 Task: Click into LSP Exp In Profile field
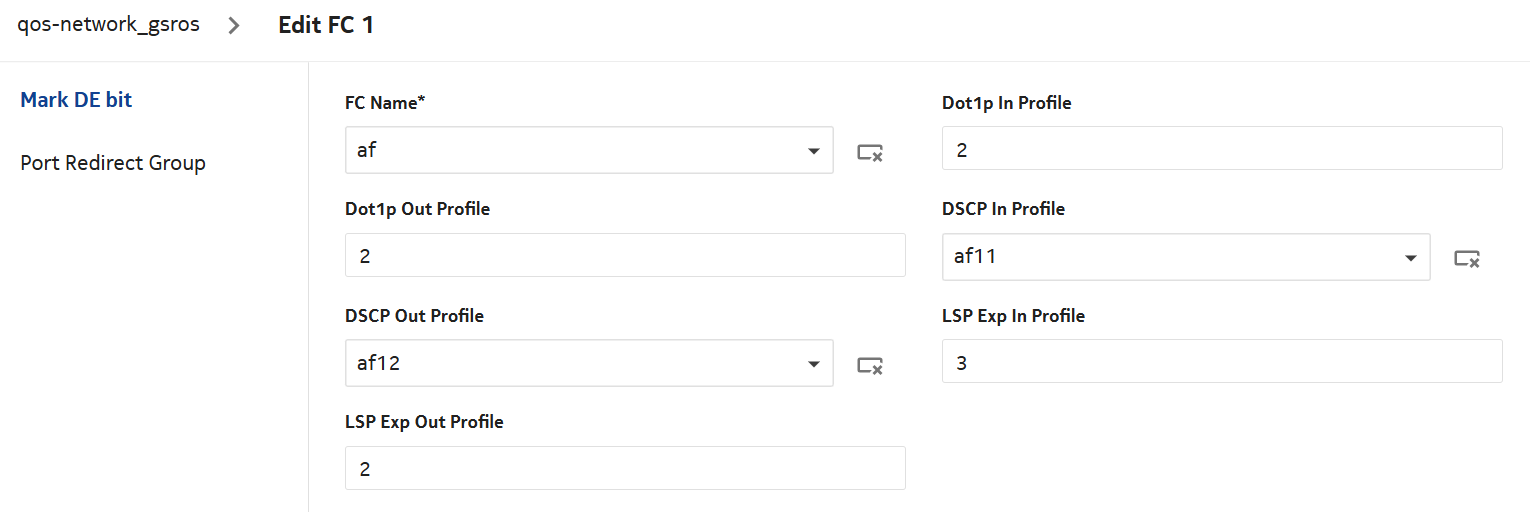pos(1221,362)
